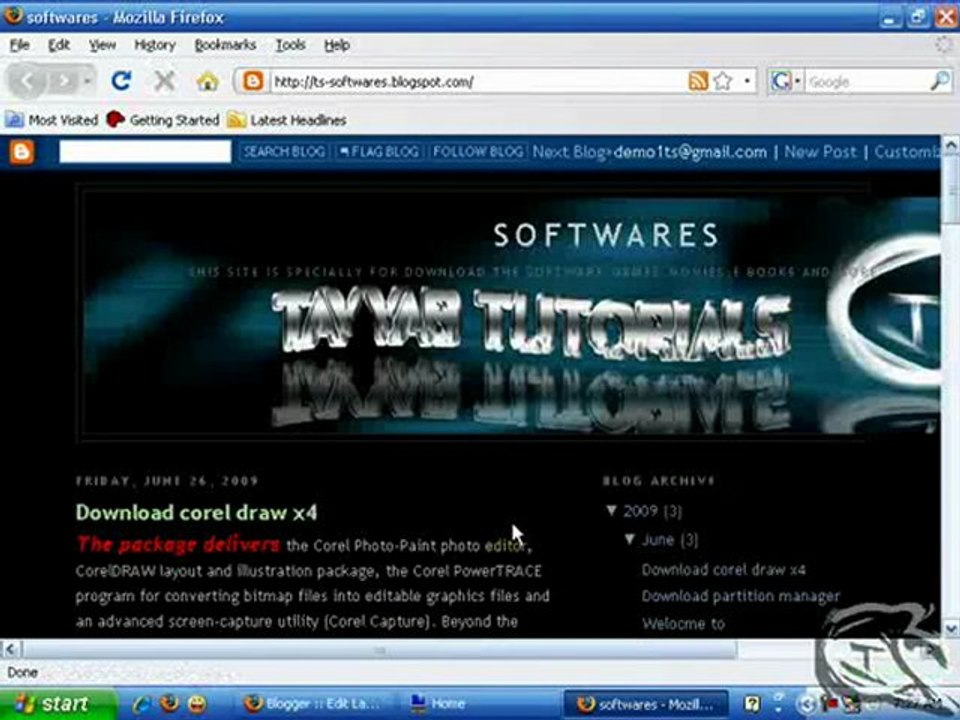Image resolution: width=960 pixels, height=720 pixels.
Task: Collapse the 2009 archive expander
Action: [611, 510]
